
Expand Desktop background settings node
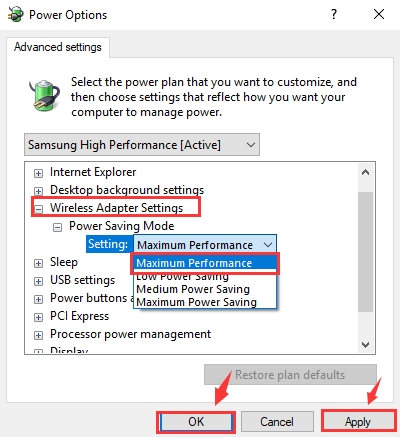(x=38, y=191)
